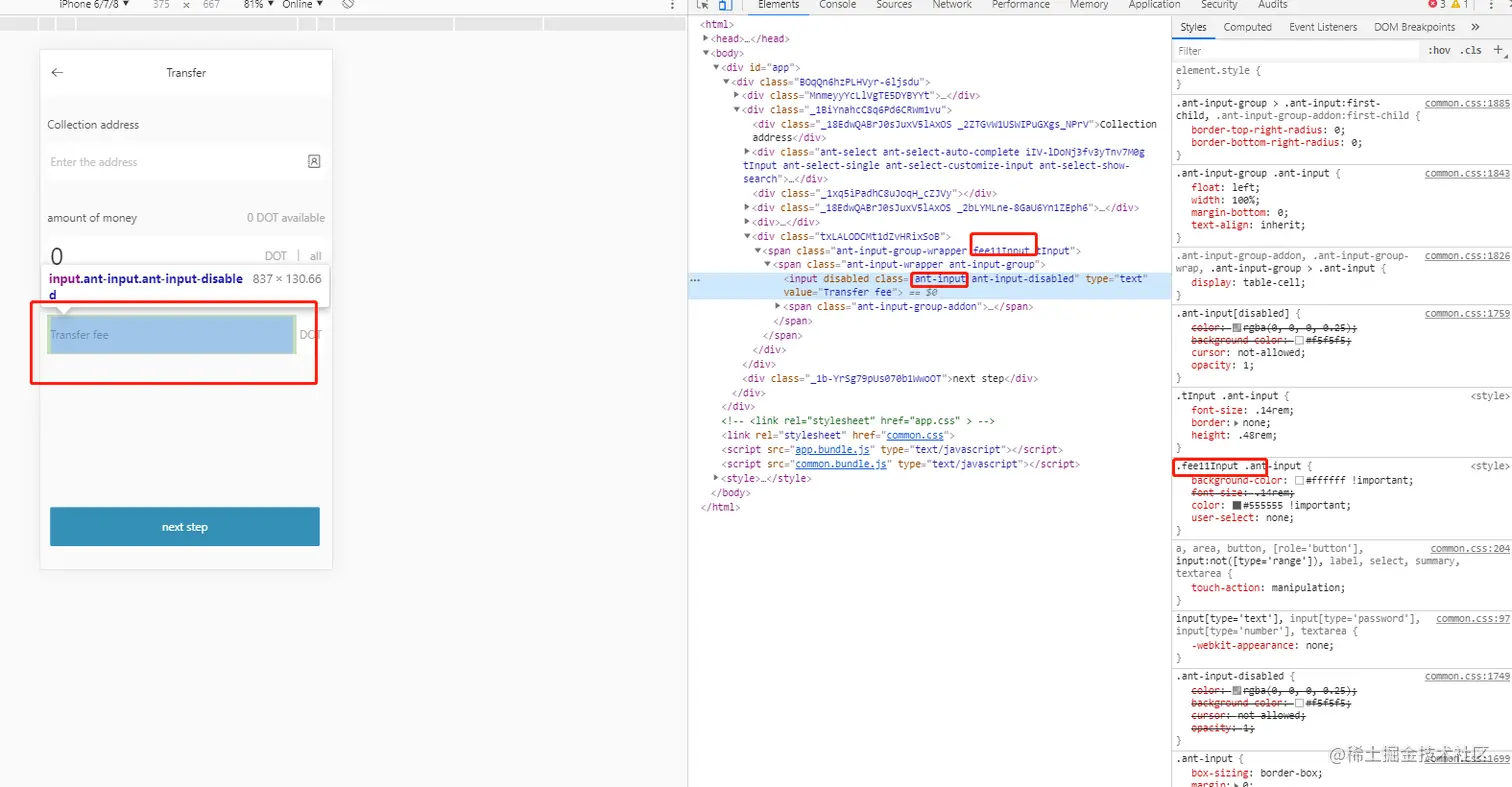Add a new style rule plus icon
Viewport: 1512px width, 787px height.
(x=1498, y=50)
